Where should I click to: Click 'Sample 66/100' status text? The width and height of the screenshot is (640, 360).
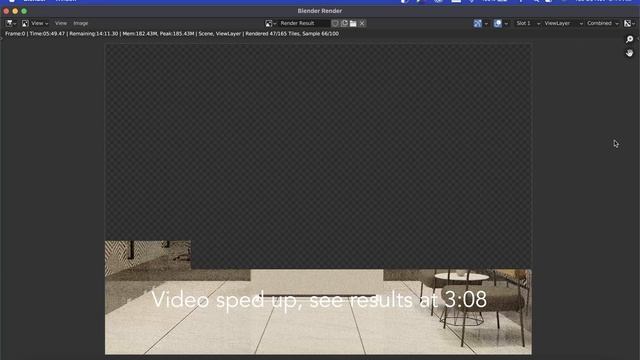coord(320,34)
